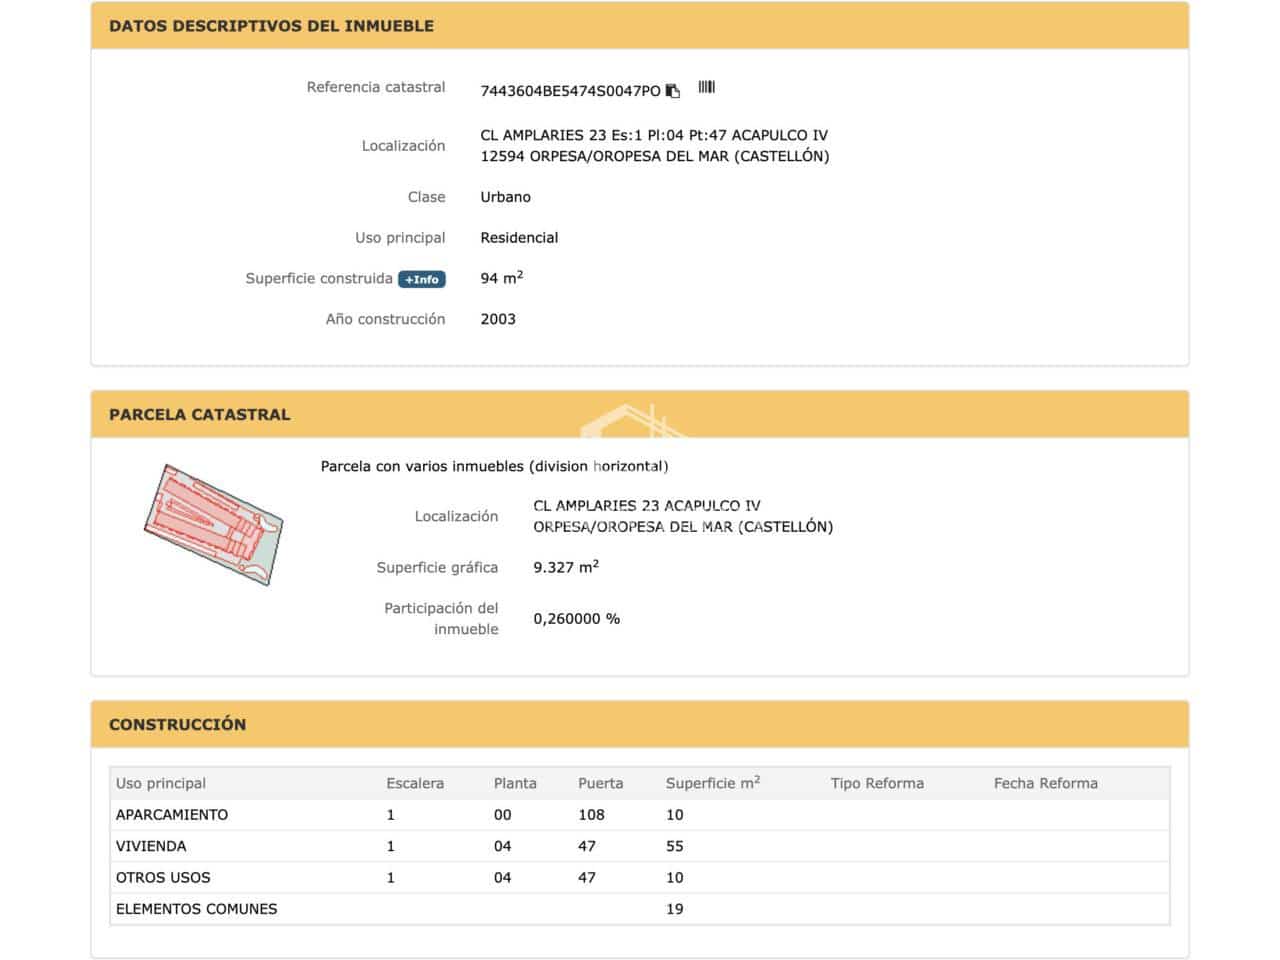Click floor value 00 in APARCAMIENTO row
Image resolution: width=1280 pixels, height=960 pixels.
tap(502, 815)
